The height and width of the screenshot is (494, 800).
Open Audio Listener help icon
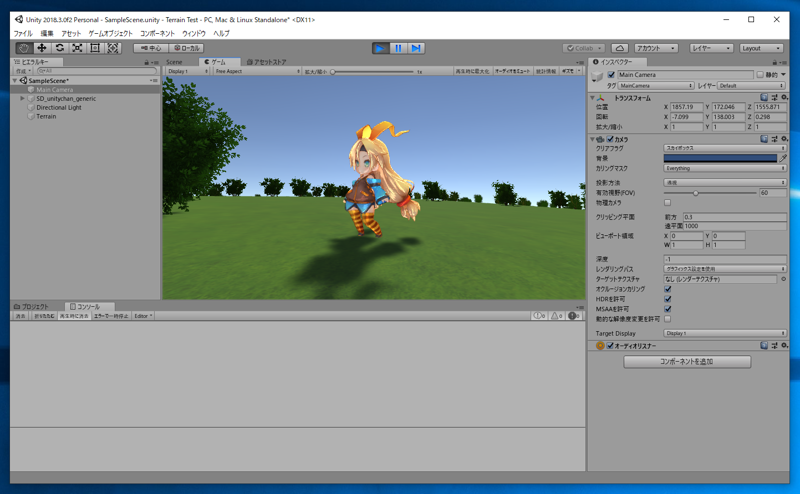[x=764, y=345]
